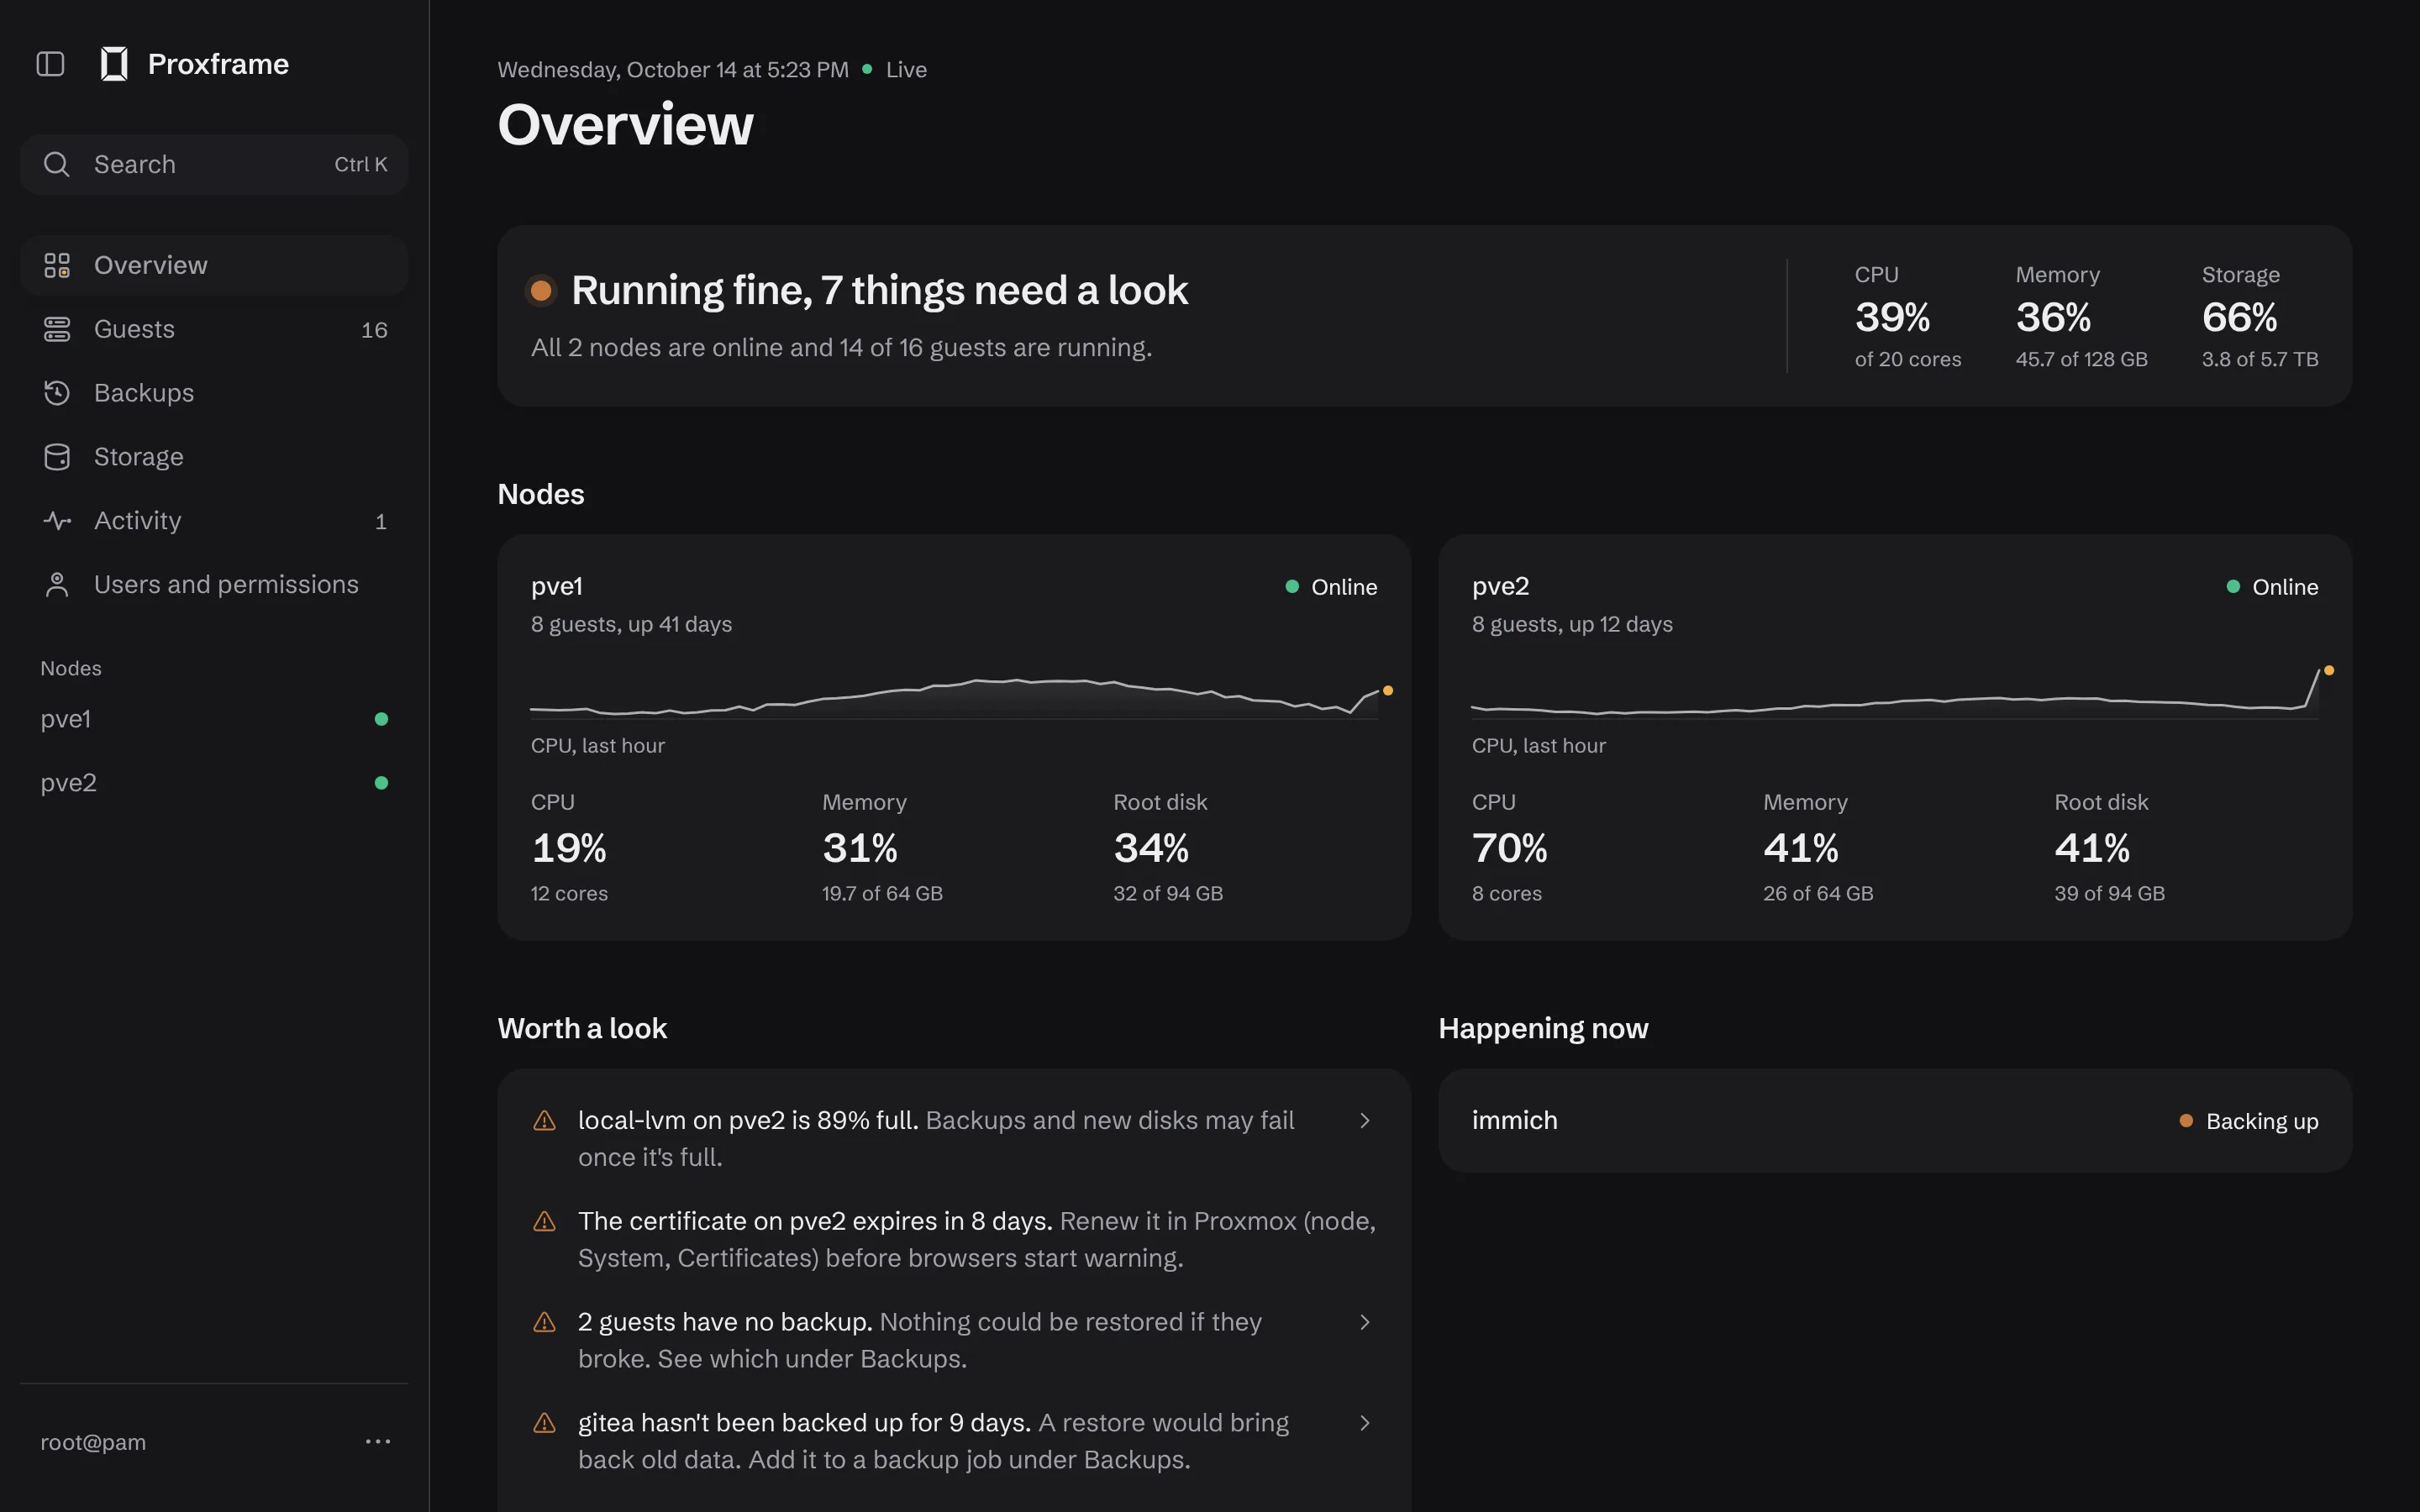This screenshot has height=1512, width=2420.
Task: Click the warning icon beside the no-backup alert
Action: click(544, 1323)
